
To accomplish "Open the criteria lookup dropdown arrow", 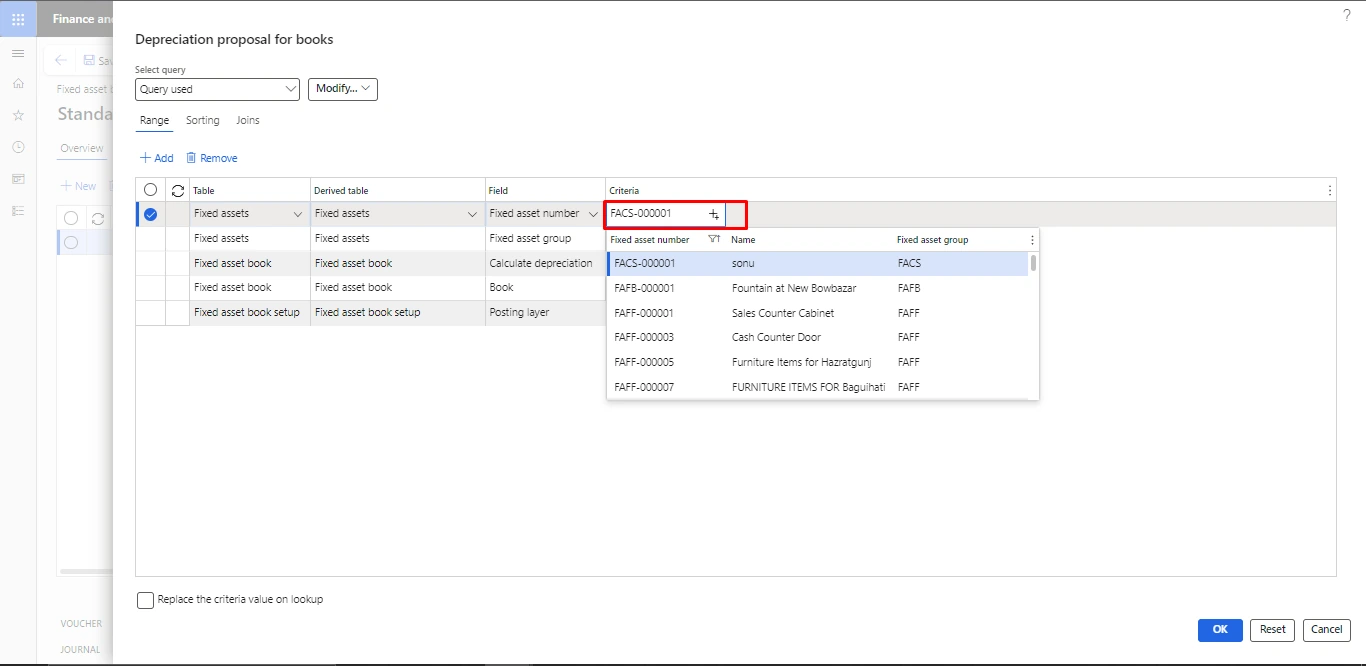I will pos(714,214).
